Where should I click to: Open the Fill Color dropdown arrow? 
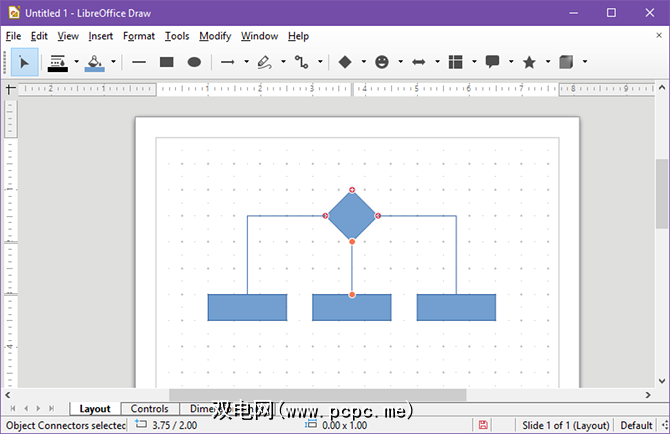(x=113, y=62)
